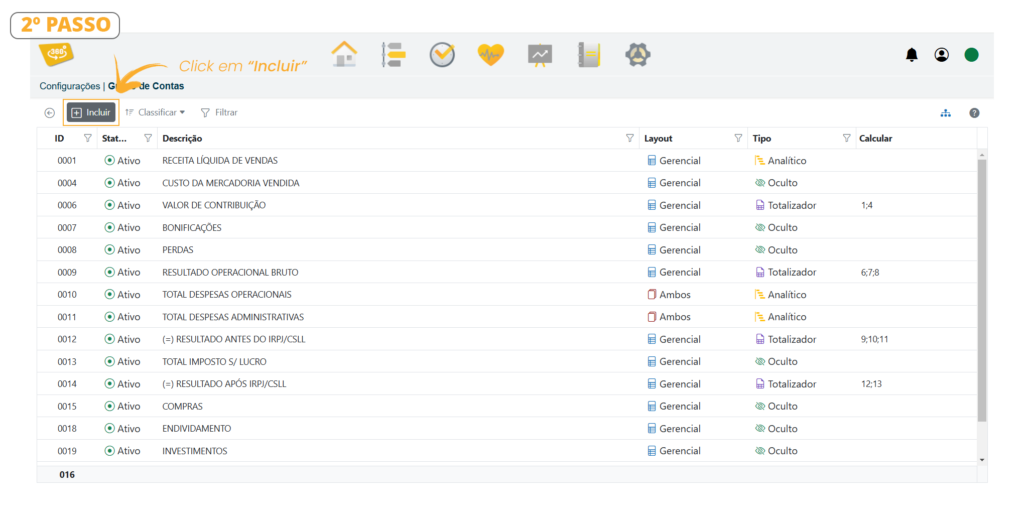Click the Configurações breadcrumb link
The width and height of the screenshot is (1024, 523).
click(x=70, y=86)
